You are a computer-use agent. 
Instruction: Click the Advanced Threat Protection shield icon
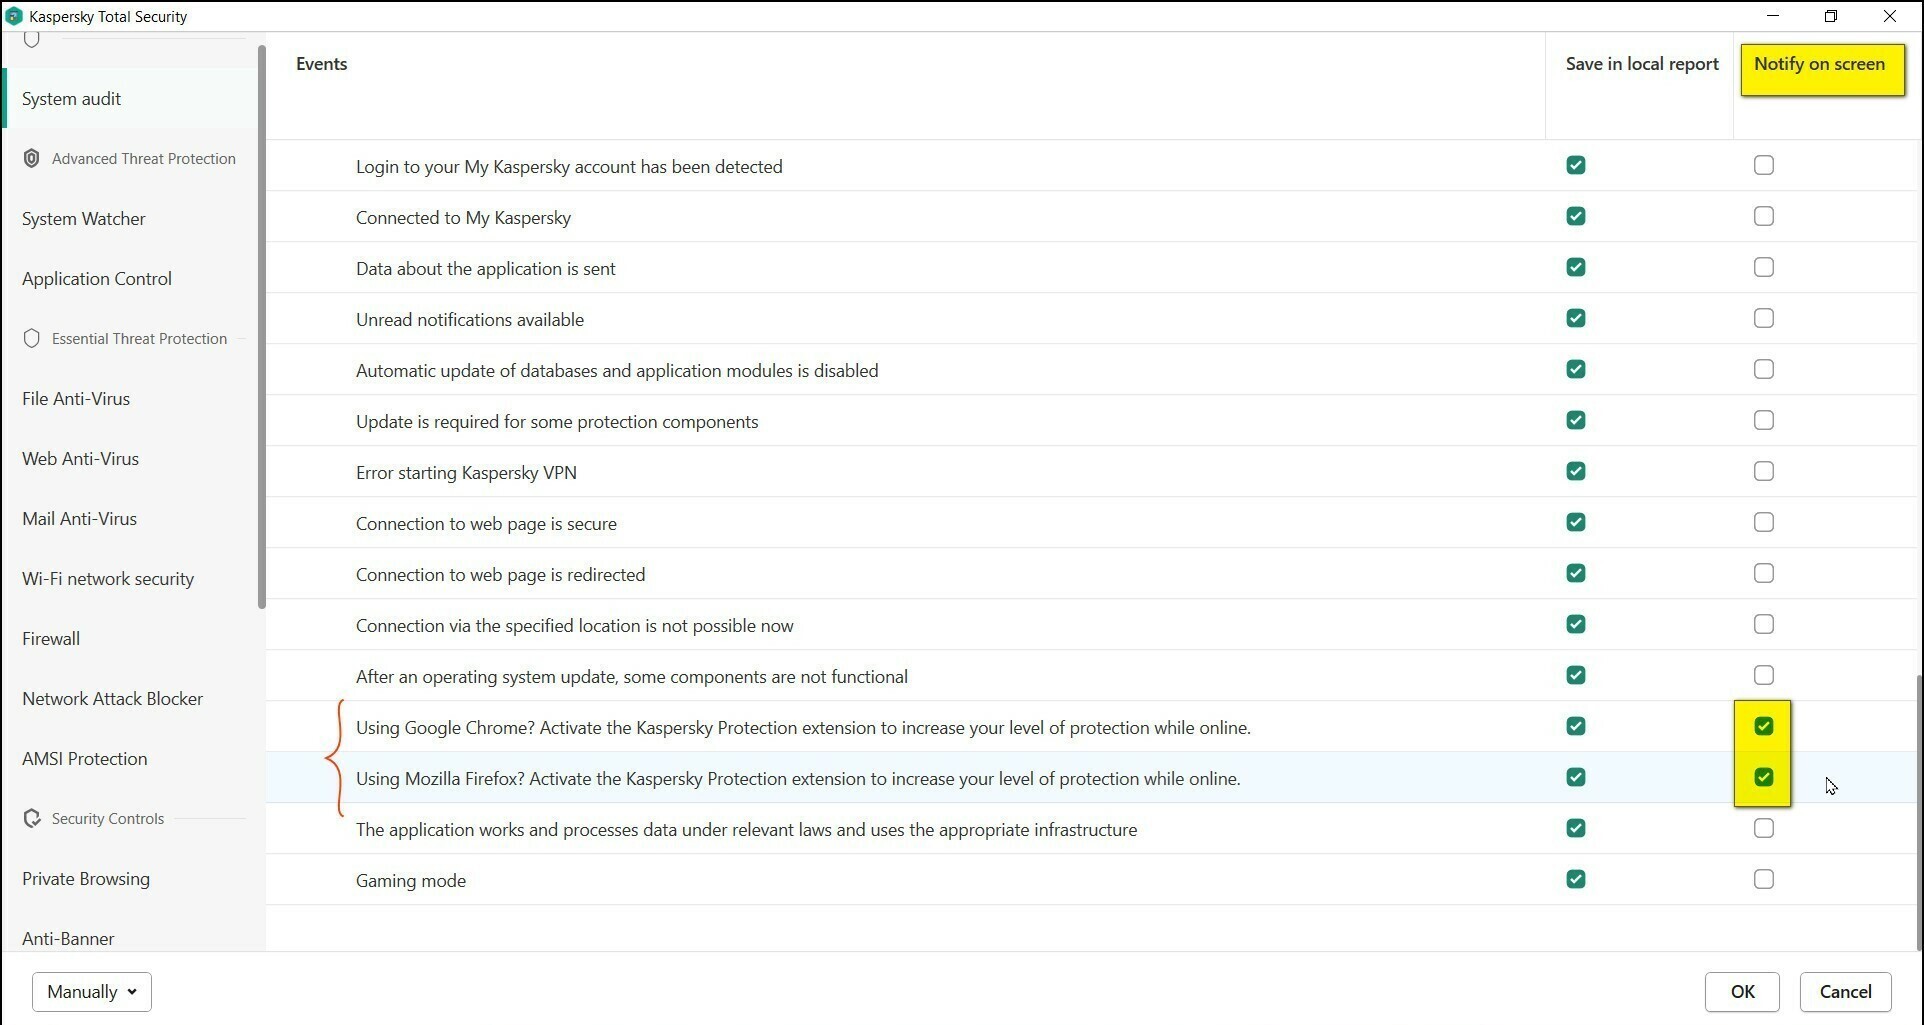click(x=31, y=158)
